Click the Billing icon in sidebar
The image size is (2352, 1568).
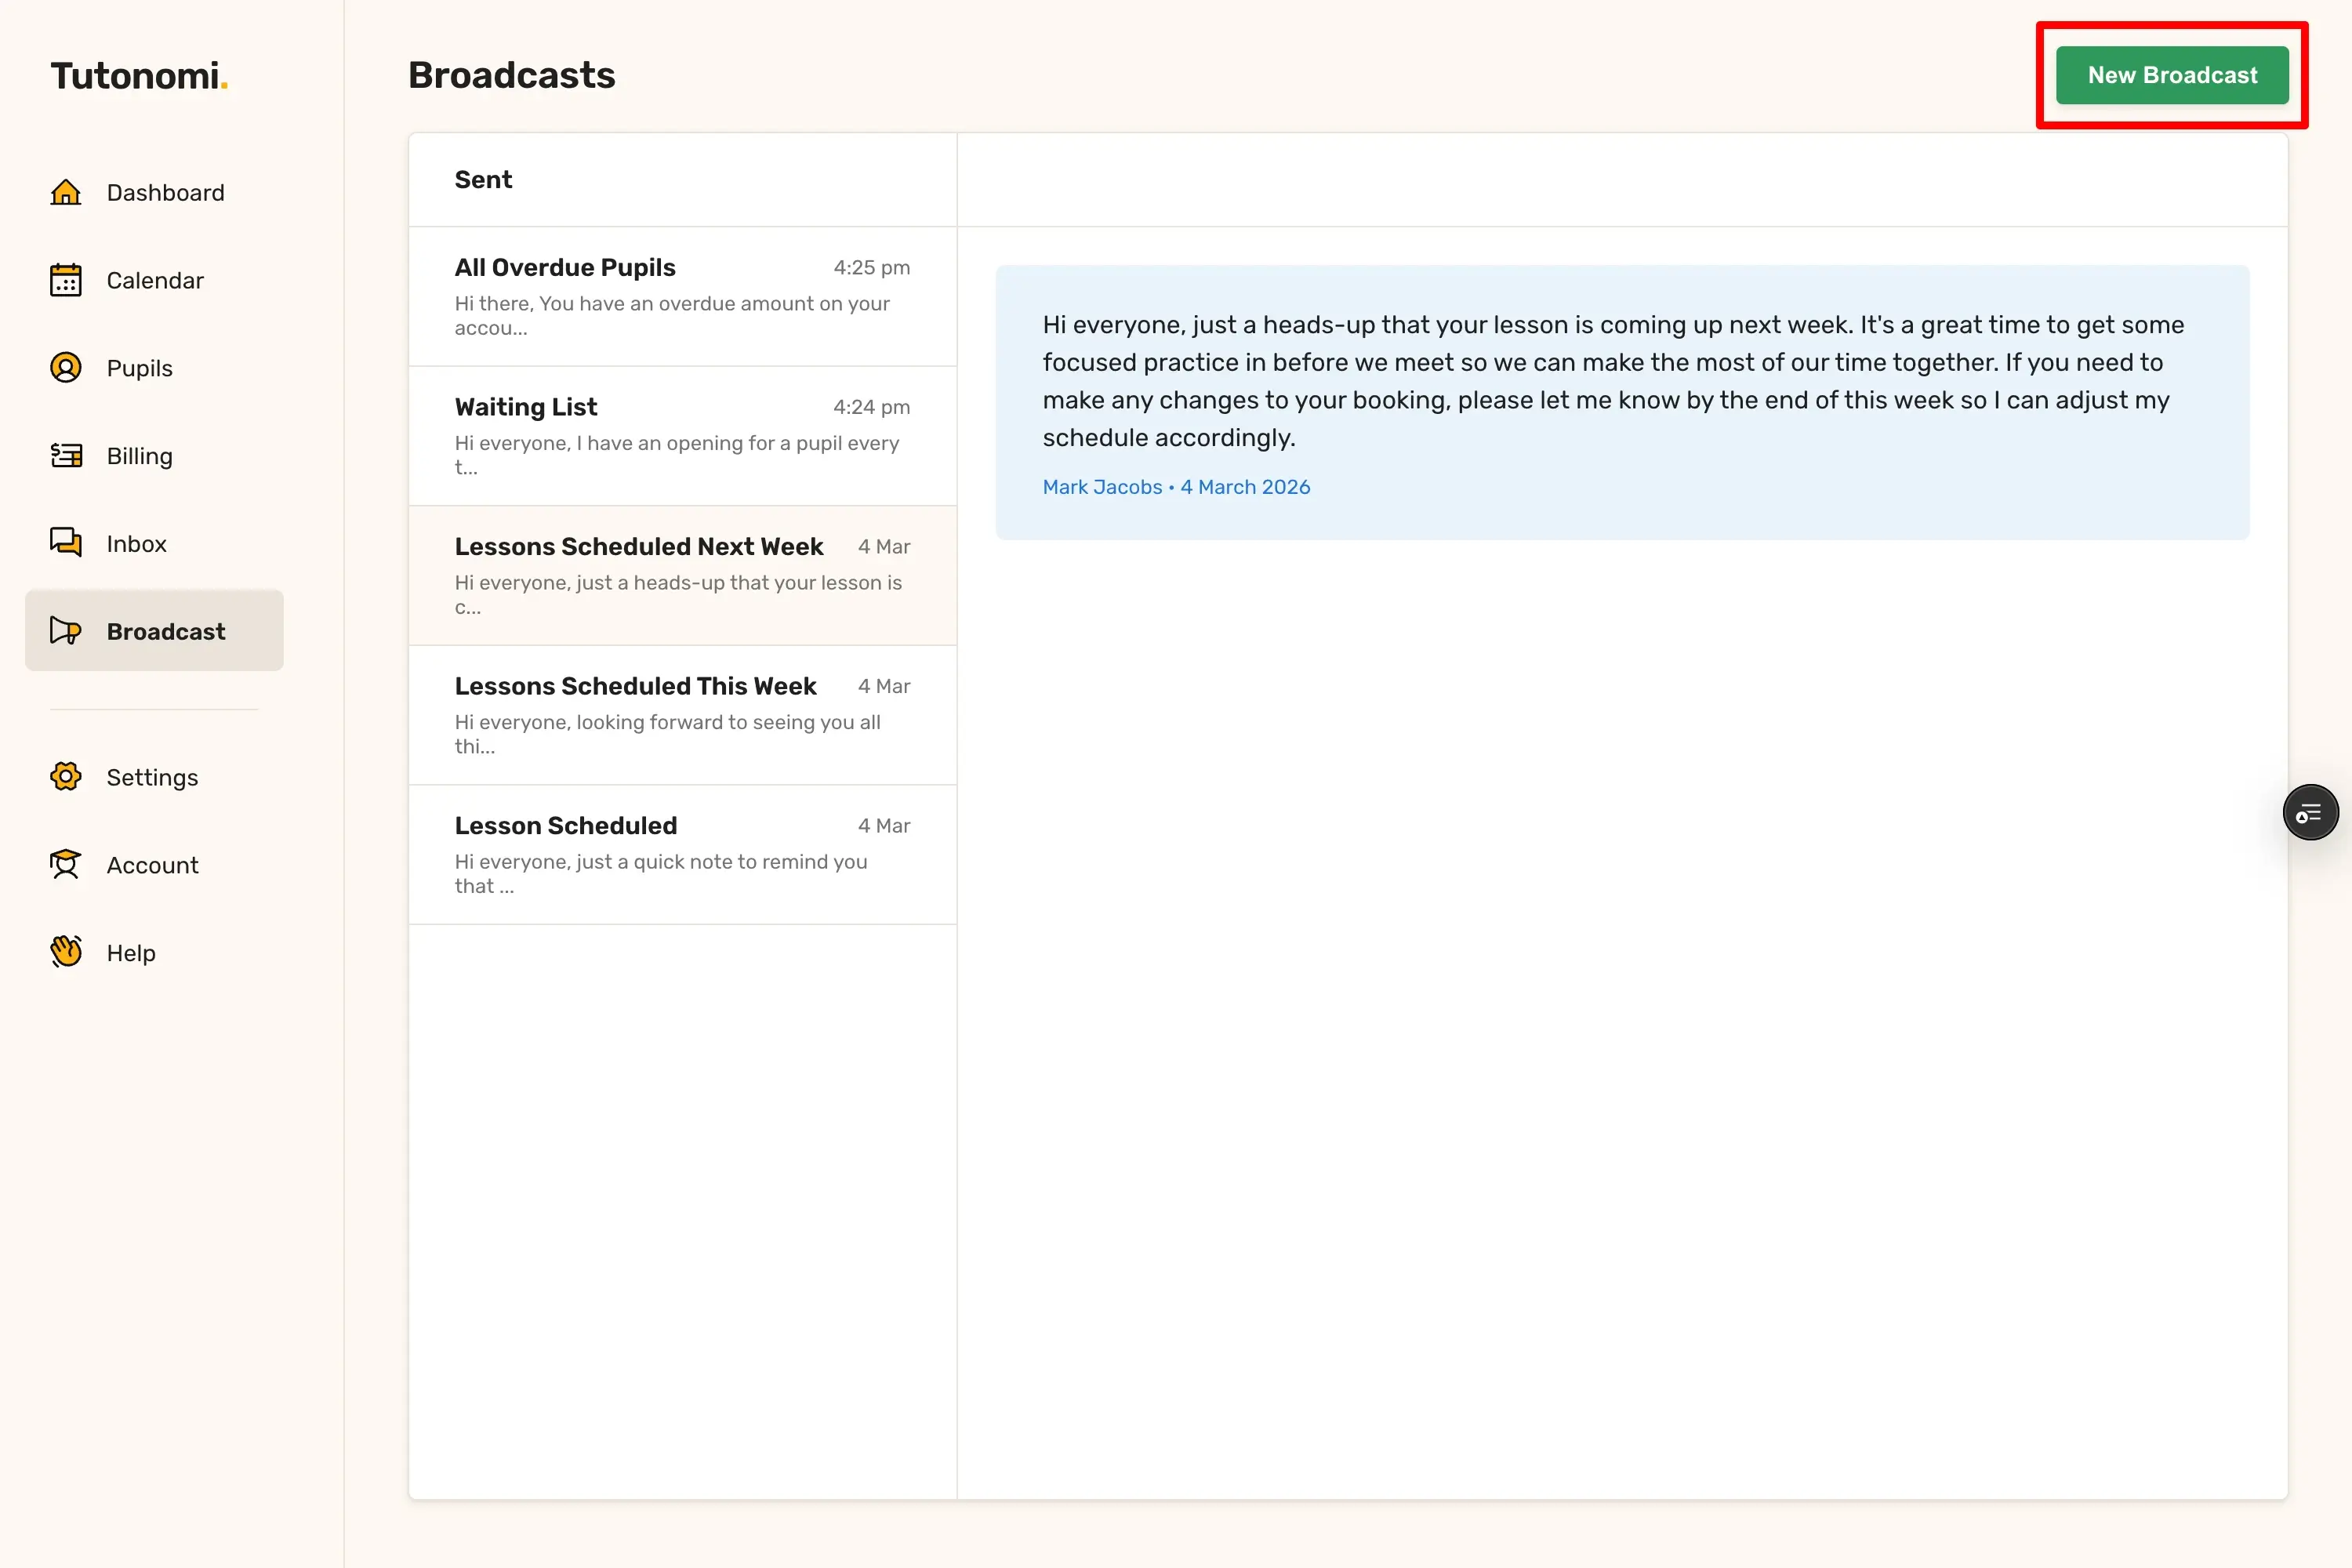pos(66,456)
